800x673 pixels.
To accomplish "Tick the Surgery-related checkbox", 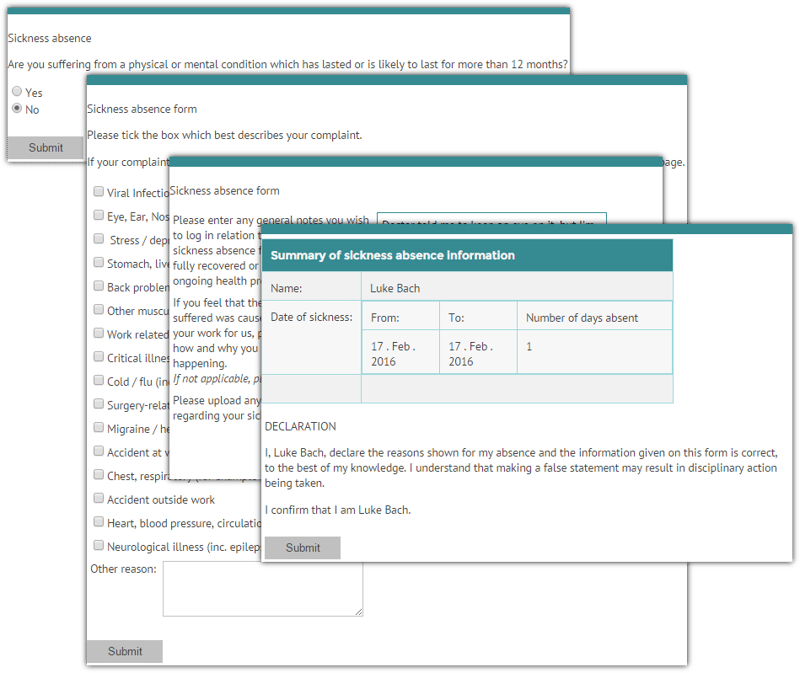I will click(98, 404).
